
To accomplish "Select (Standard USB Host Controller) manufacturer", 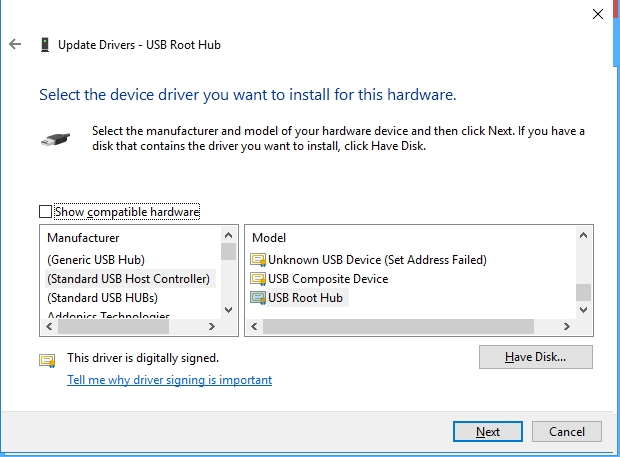I will tap(128, 279).
